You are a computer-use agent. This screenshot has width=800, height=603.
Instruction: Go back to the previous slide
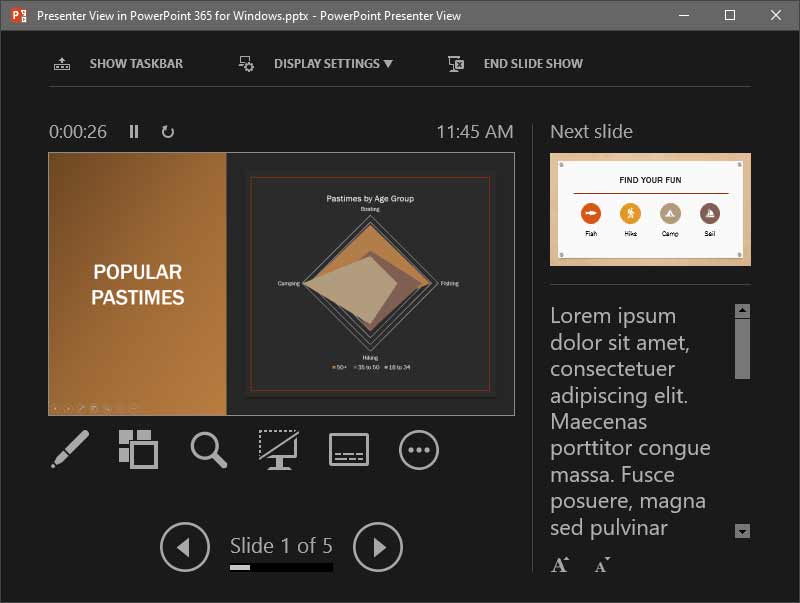pos(185,546)
